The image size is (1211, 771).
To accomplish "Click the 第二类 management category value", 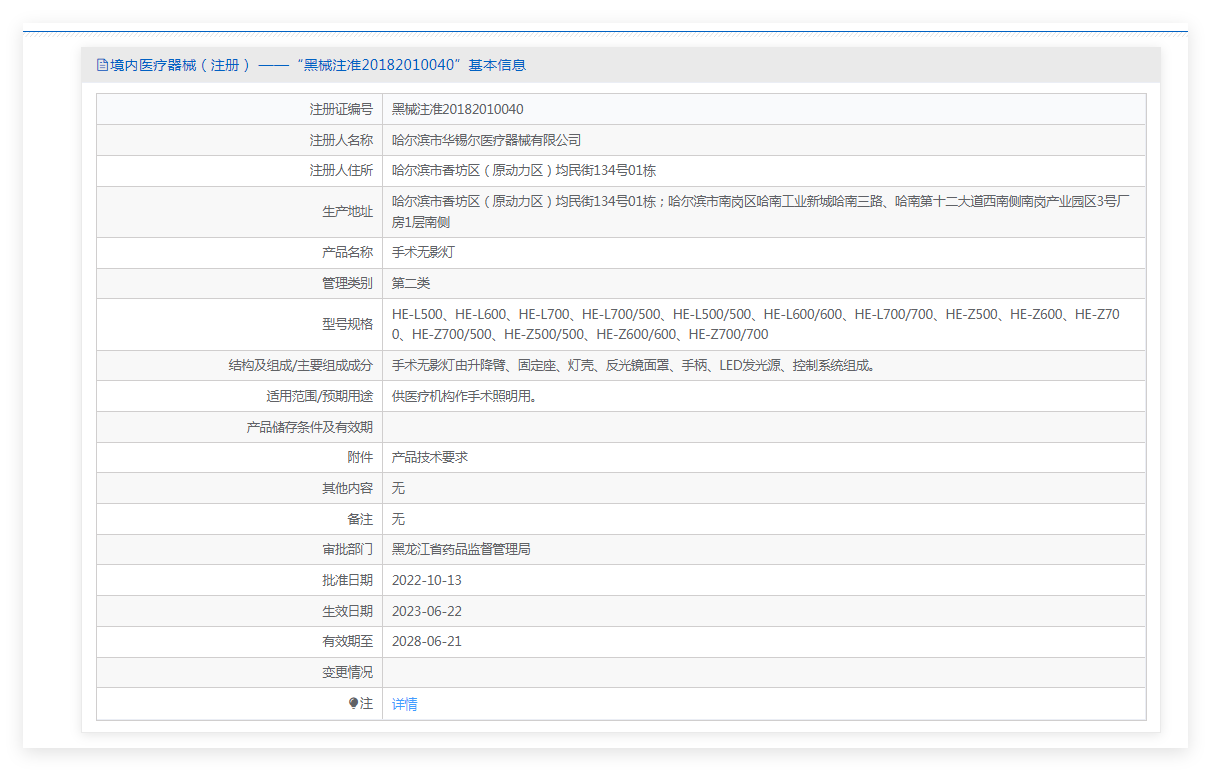I will pyautogui.click(x=411, y=283).
